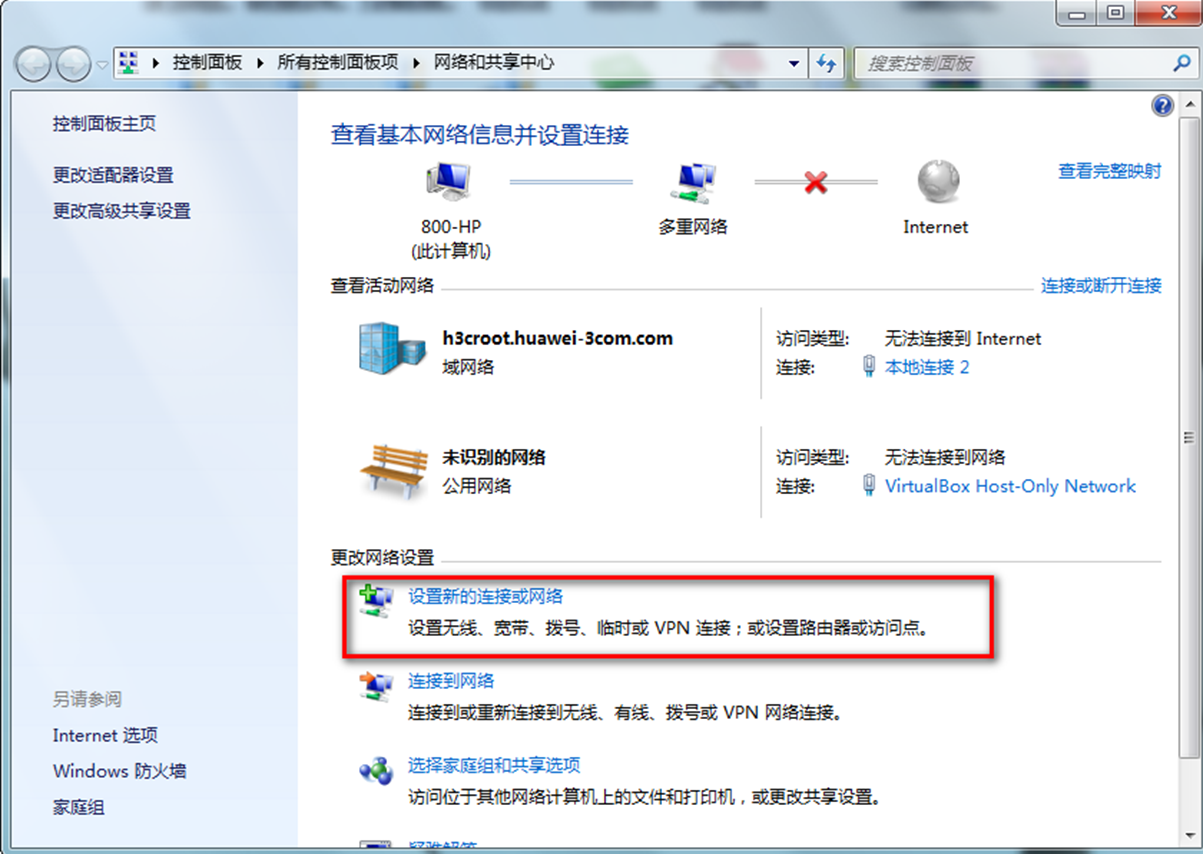Click the domain network building icon

pyautogui.click(x=391, y=349)
